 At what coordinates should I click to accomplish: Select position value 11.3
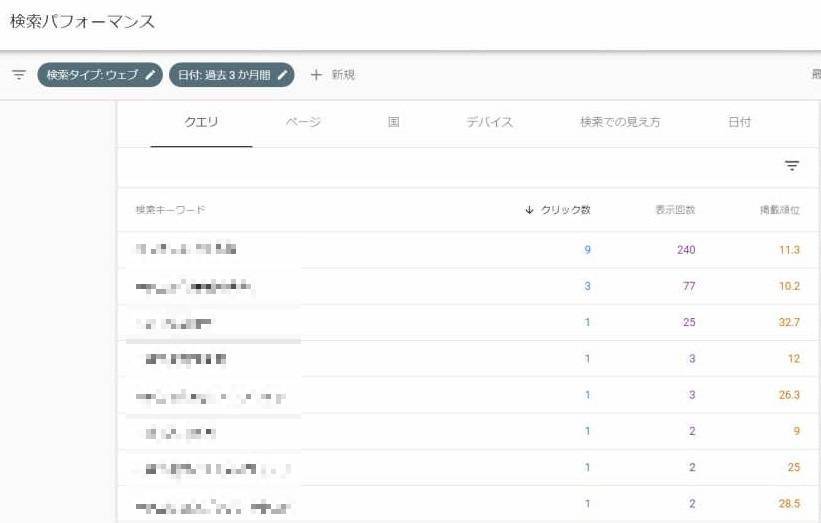tap(789, 250)
